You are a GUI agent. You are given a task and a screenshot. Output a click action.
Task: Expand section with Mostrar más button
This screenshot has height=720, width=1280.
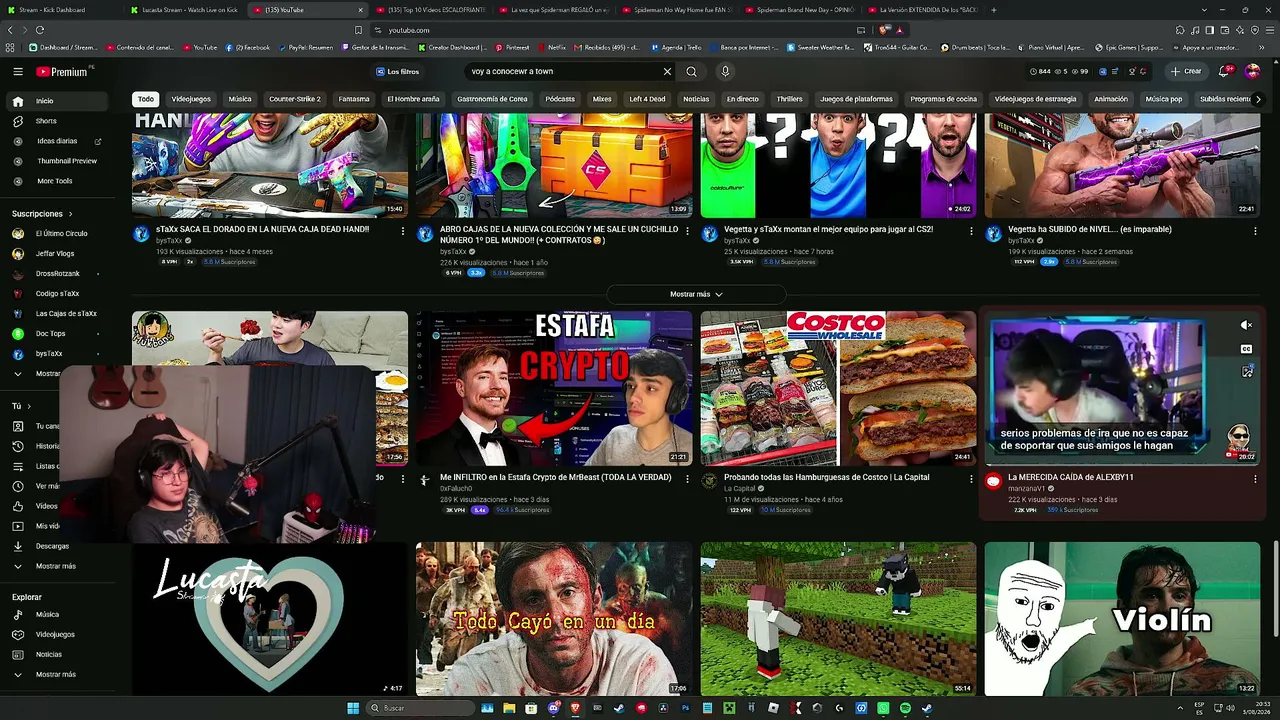(696, 294)
